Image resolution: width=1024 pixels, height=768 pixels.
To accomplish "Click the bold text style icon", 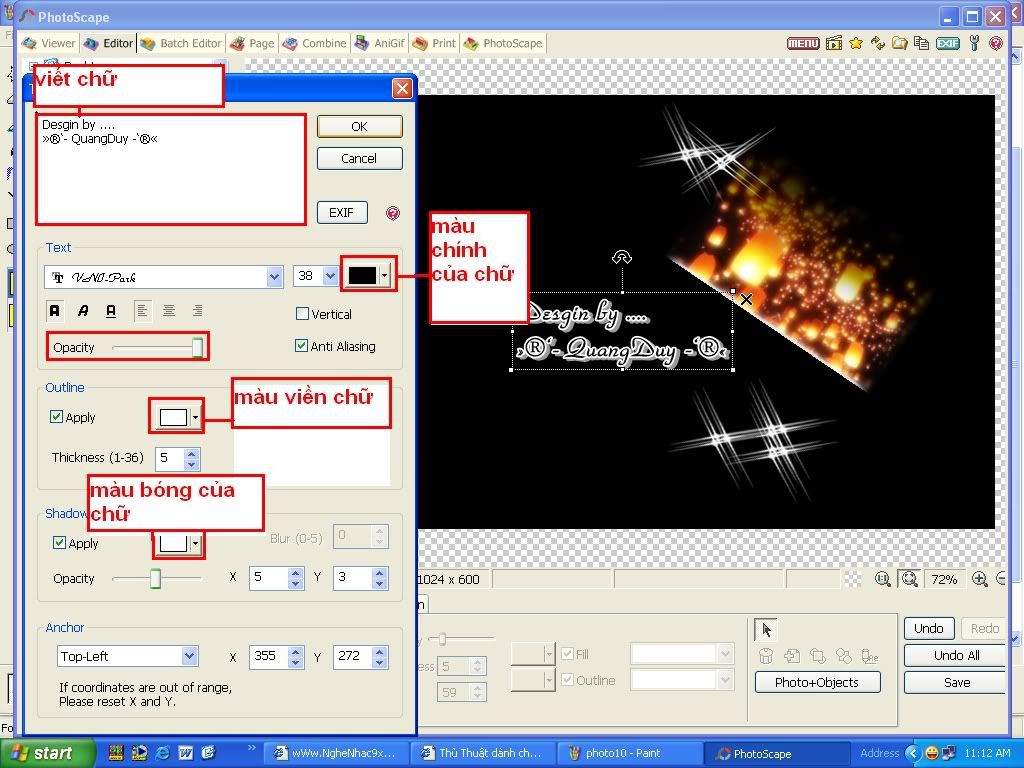I will [x=55, y=311].
